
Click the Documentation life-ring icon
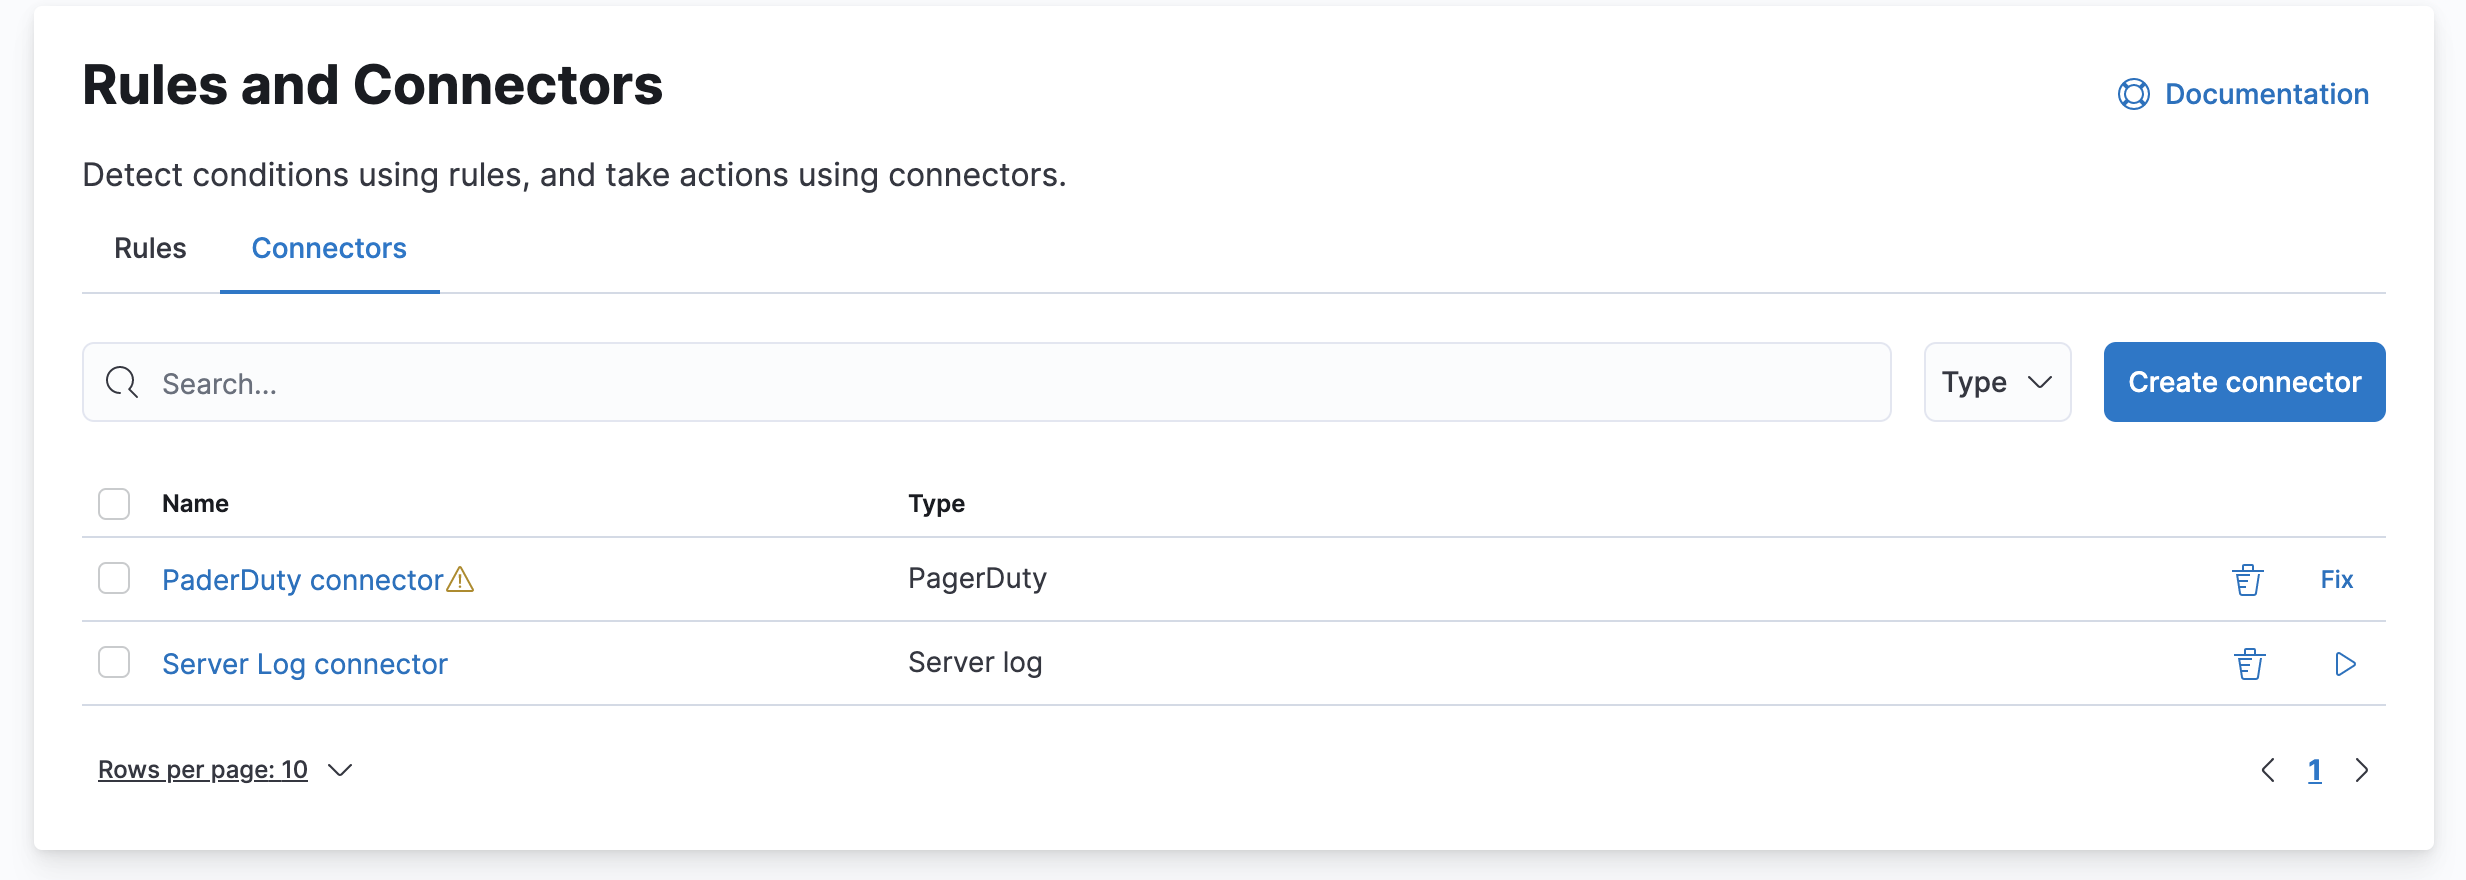[2132, 94]
